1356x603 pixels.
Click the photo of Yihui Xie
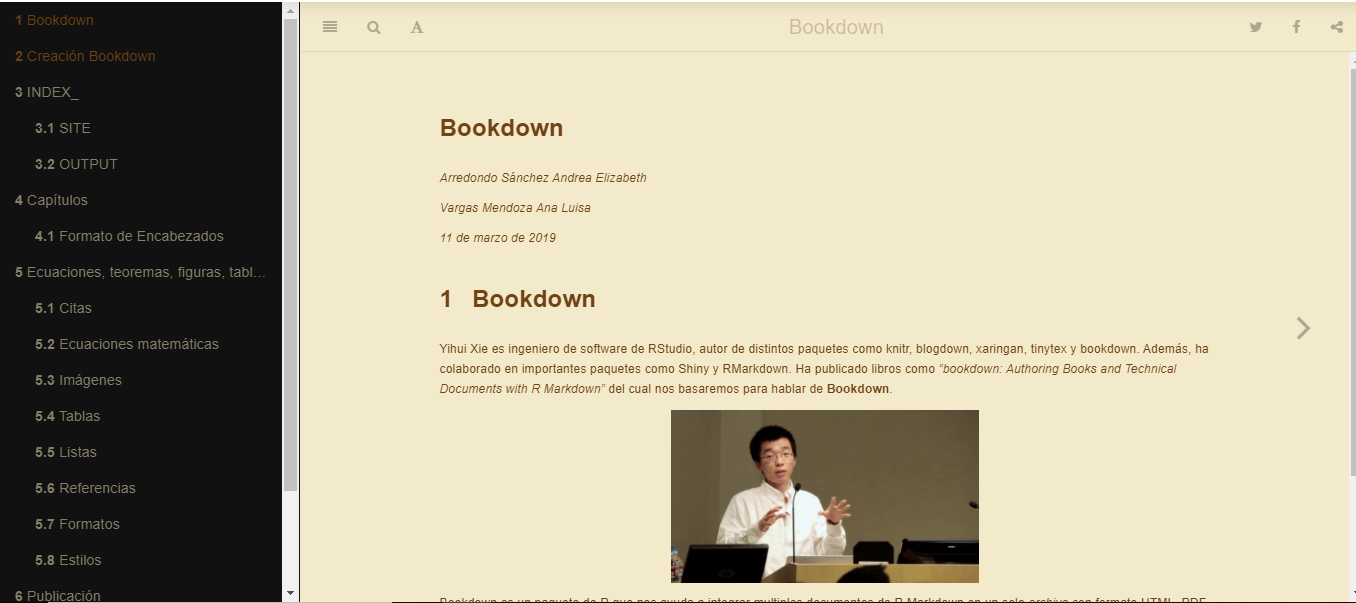click(x=824, y=496)
